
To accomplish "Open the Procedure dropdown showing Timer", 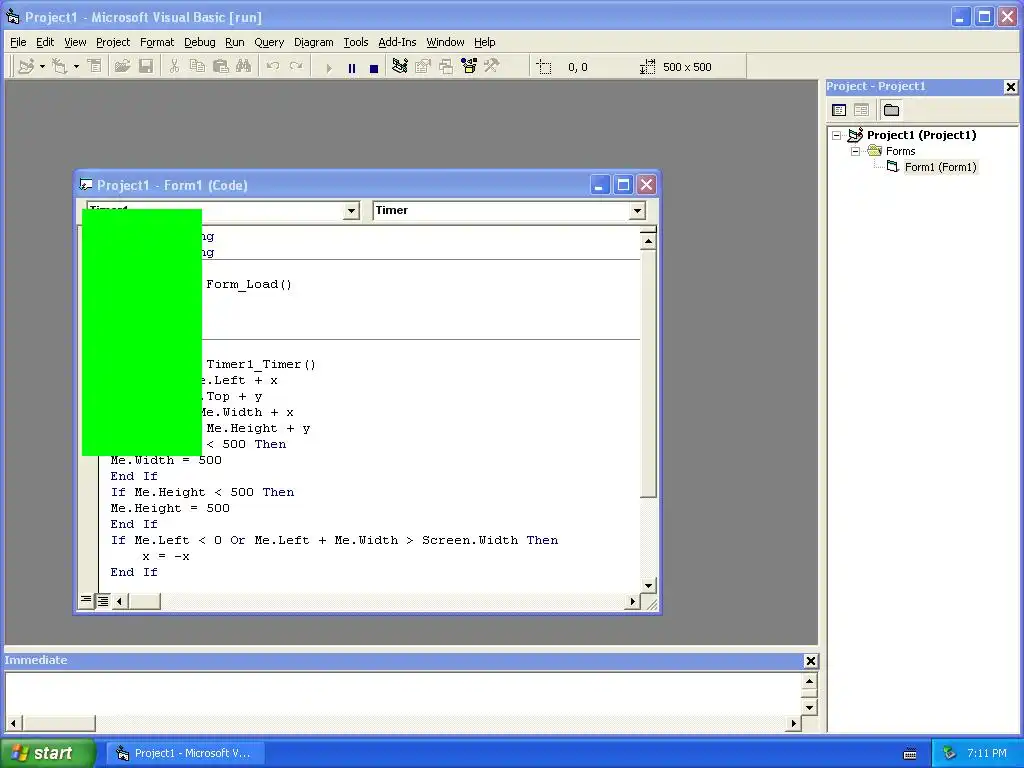I will (637, 210).
